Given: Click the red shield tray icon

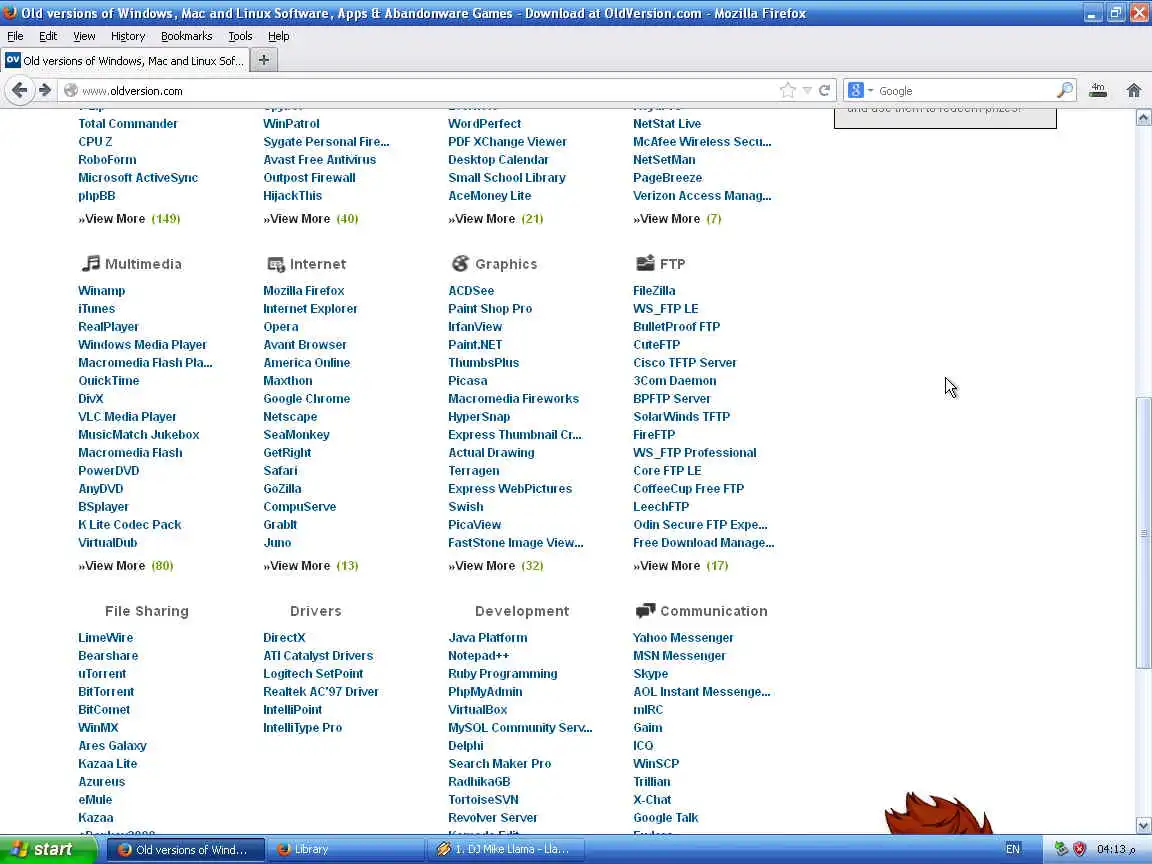Looking at the screenshot, I should [x=1079, y=849].
